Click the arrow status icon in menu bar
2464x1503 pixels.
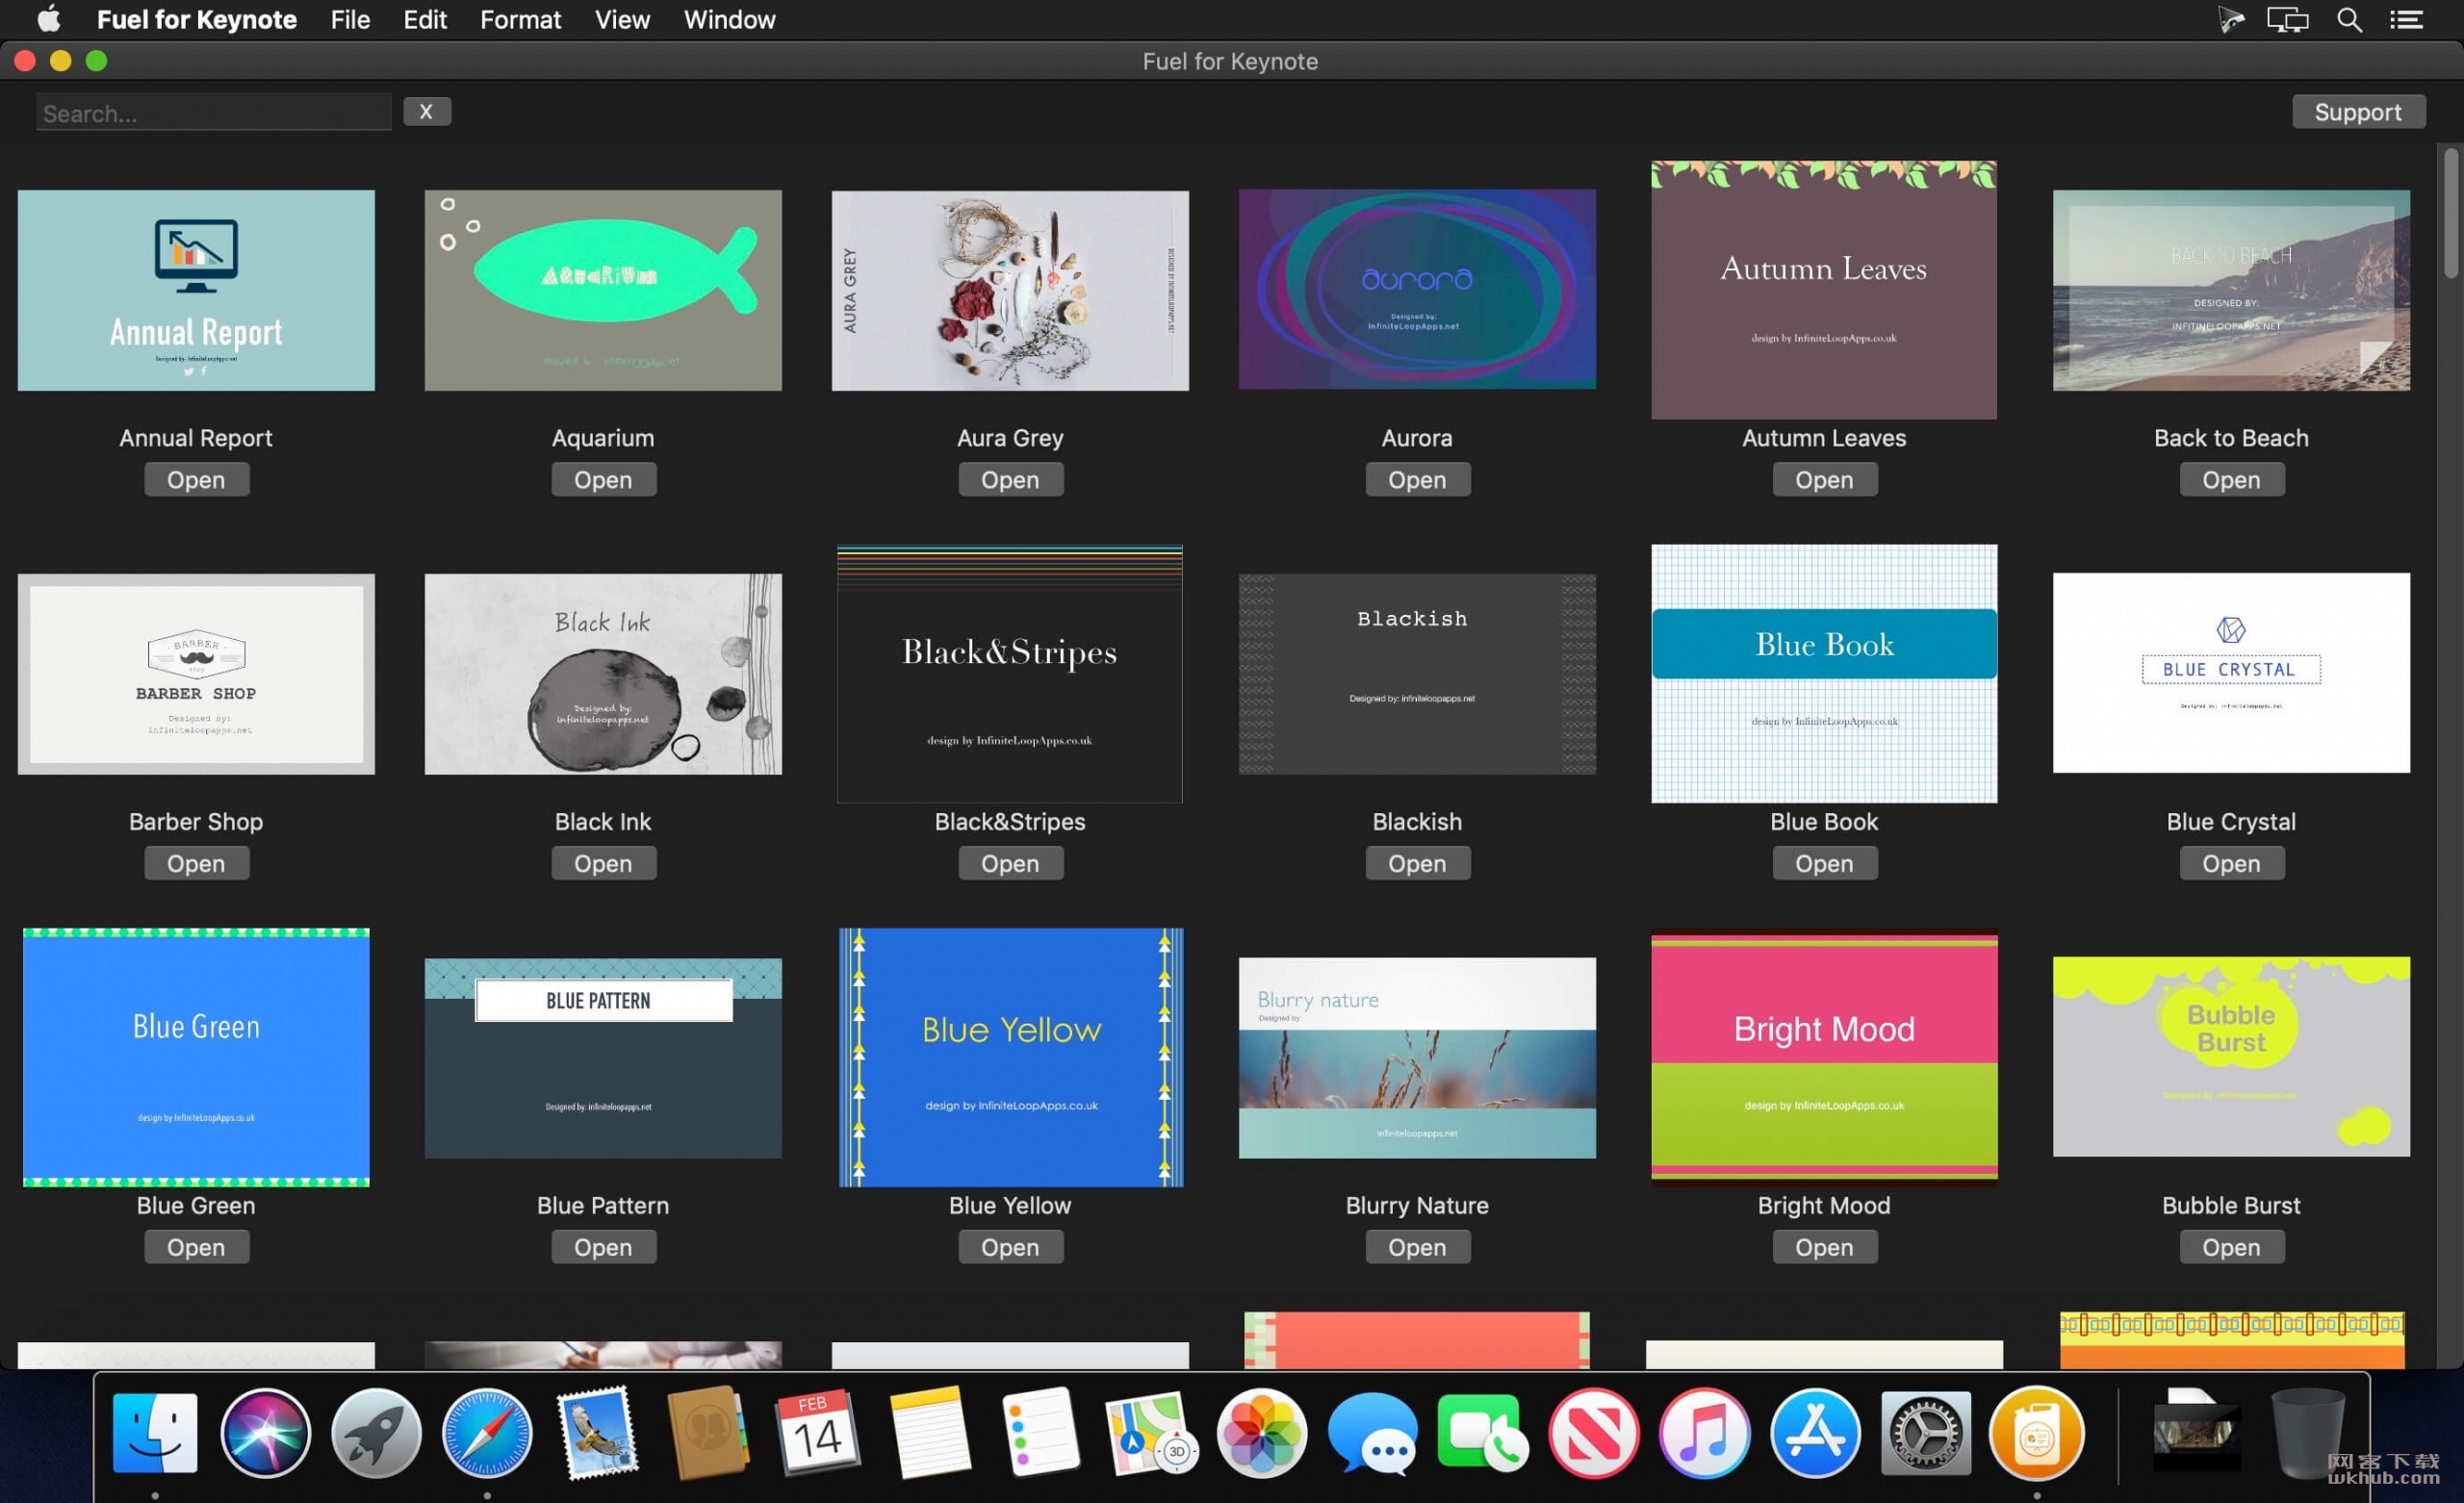(2230, 19)
